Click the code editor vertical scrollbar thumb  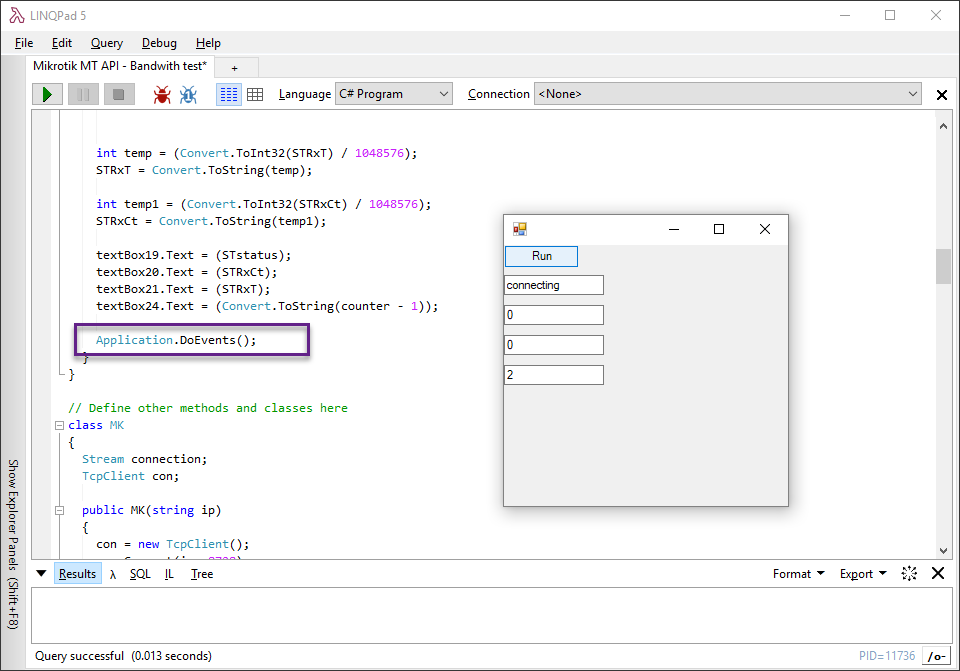tap(943, 267)
